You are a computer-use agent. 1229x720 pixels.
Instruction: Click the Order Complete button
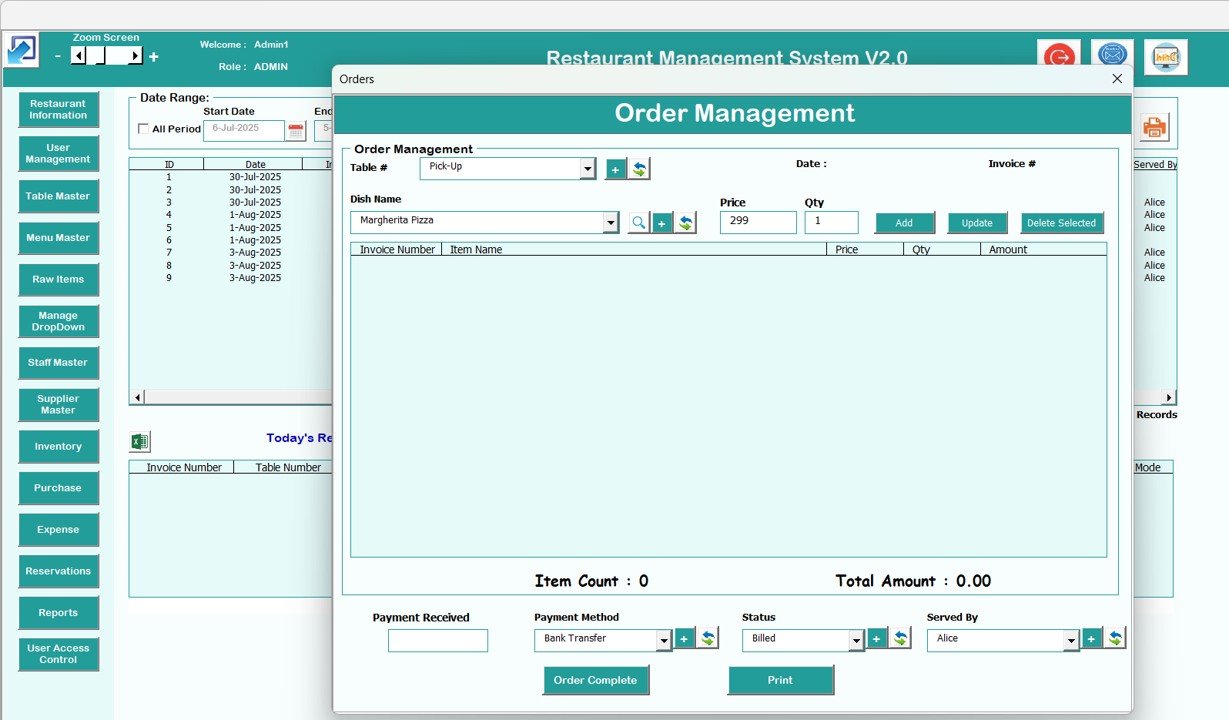595,680
